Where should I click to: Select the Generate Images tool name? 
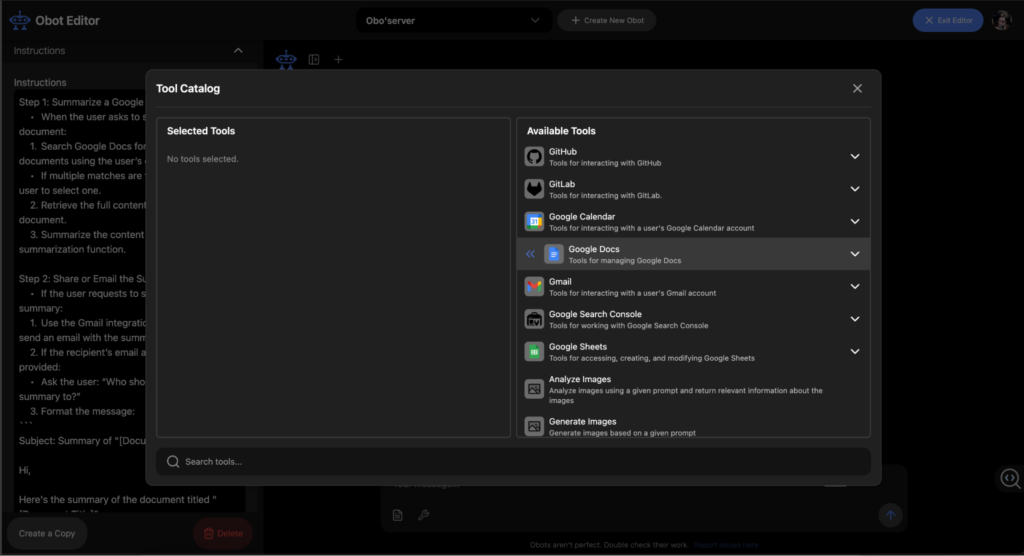pyautogui.click(x=582, y=421)
